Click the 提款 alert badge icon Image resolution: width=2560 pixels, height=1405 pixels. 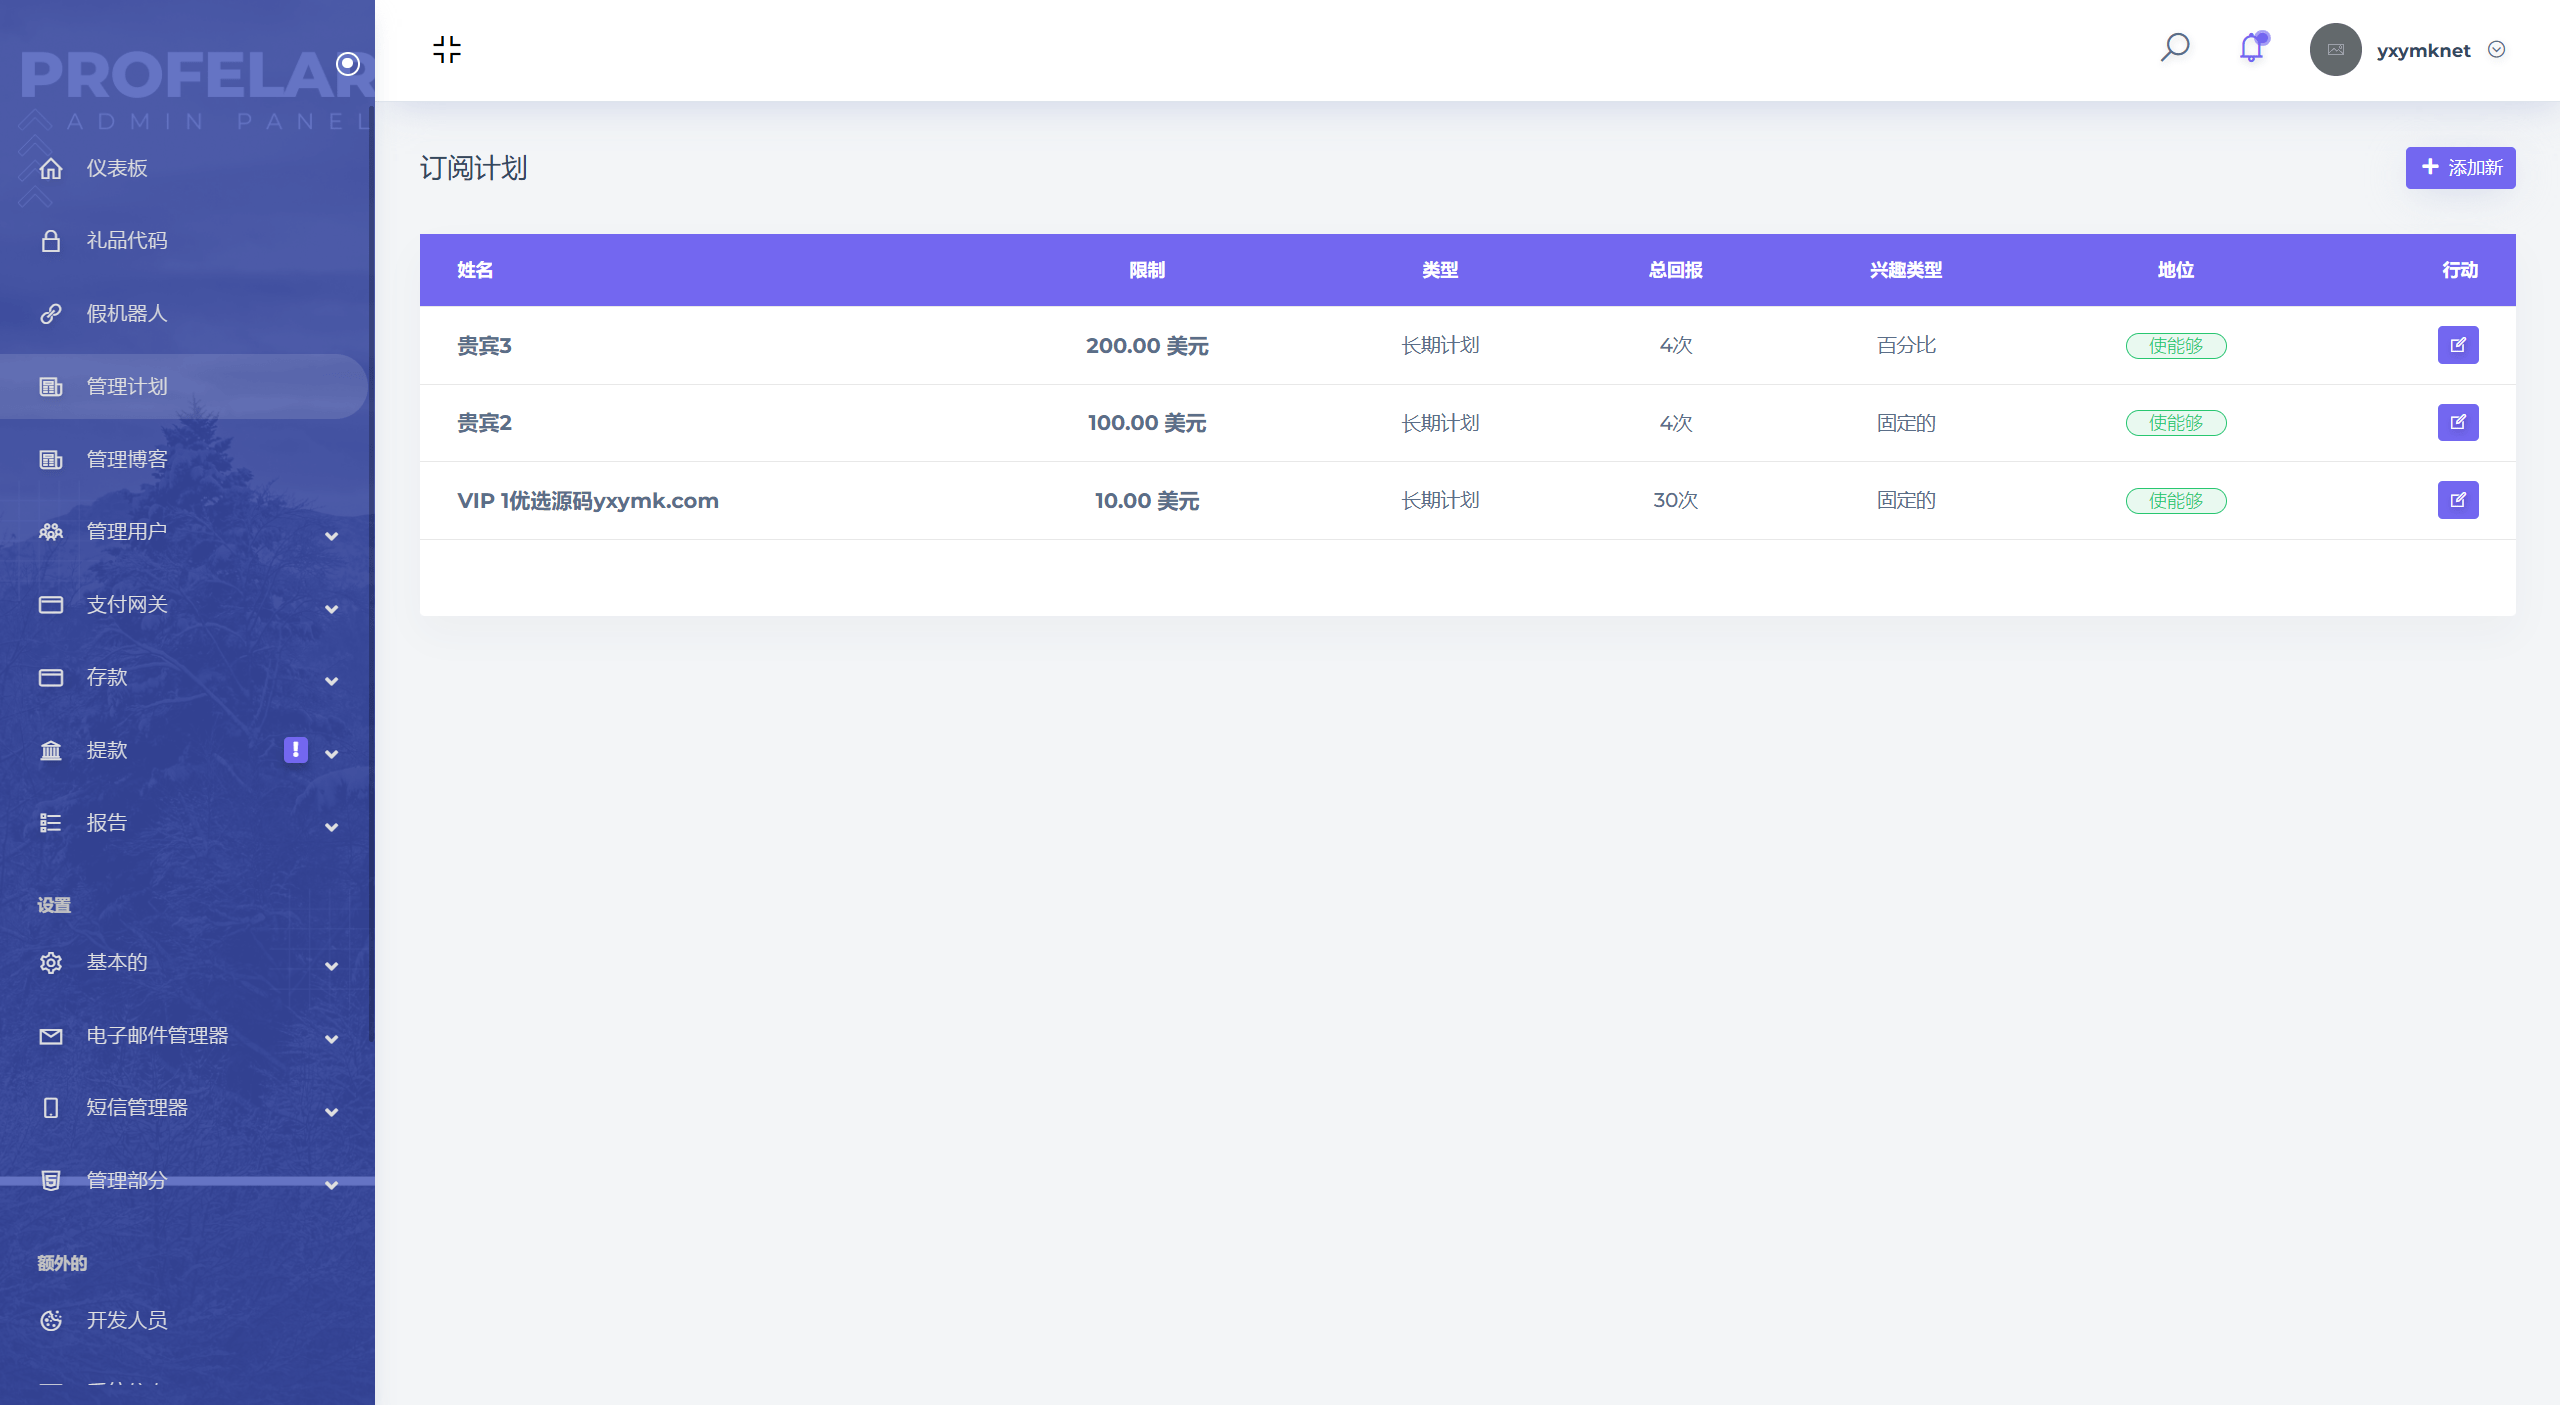coord(295,749)
